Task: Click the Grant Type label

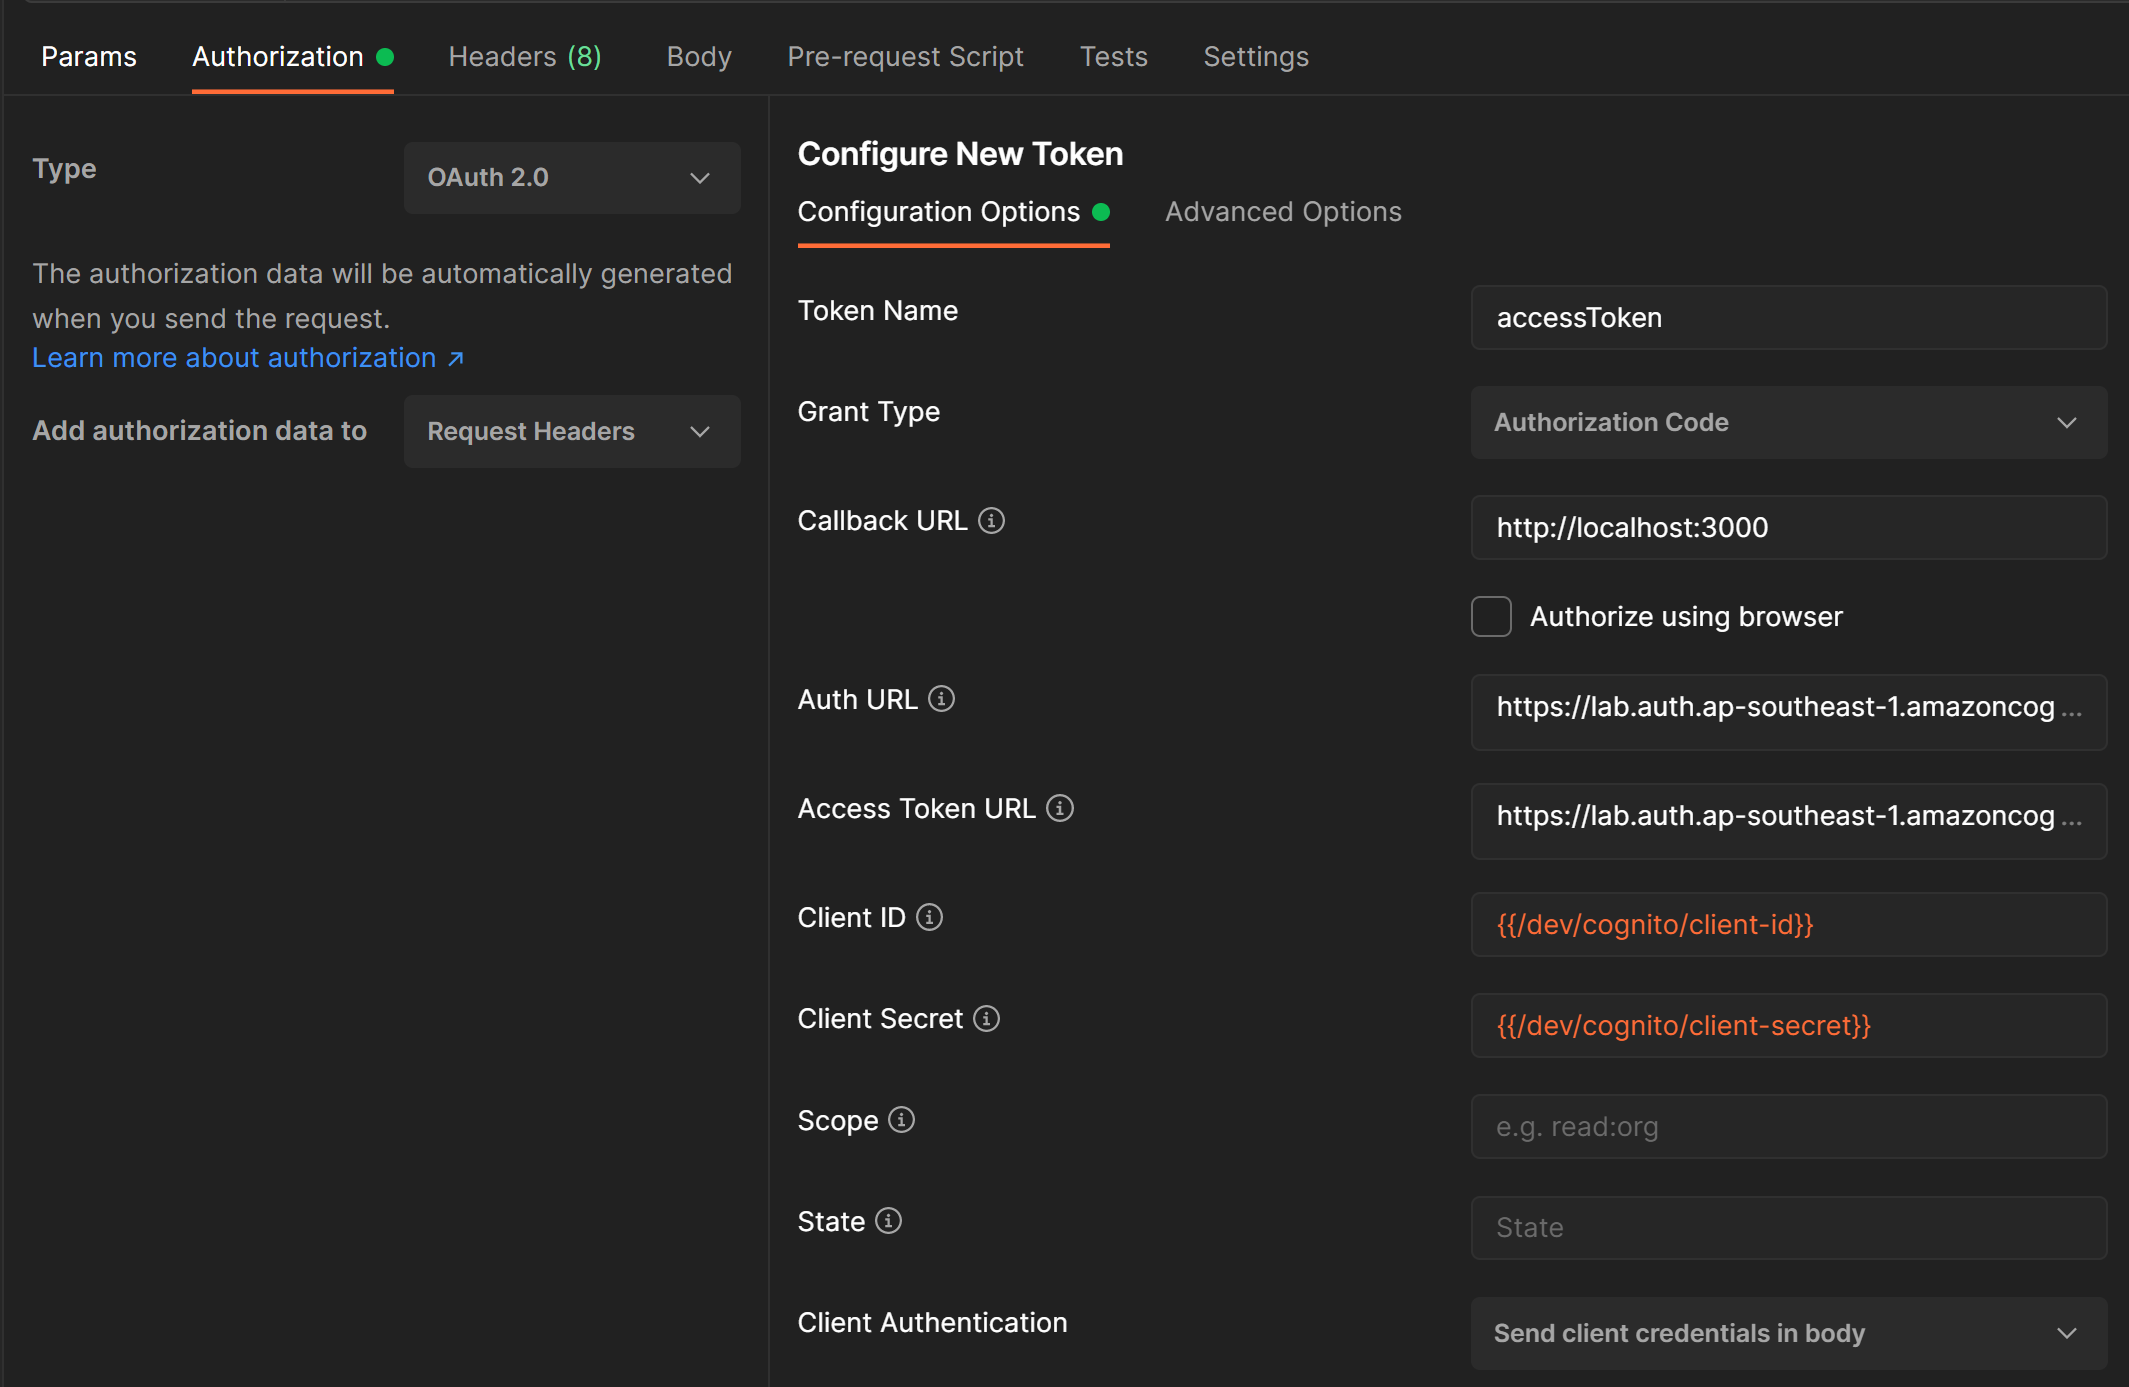Action: point(869,412)
